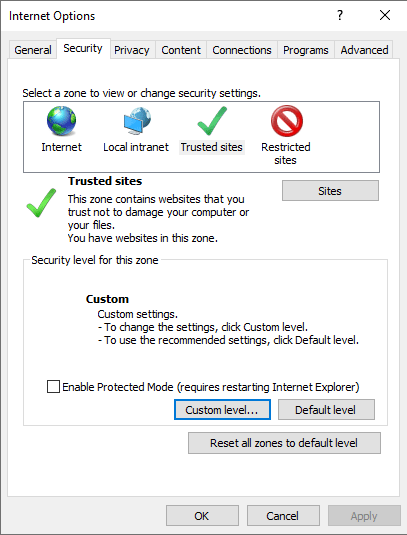Switch to the General tab
Image resolution: width=407 pixels, height=535 pixels.
pyautogui.click(x=33, y=50)
